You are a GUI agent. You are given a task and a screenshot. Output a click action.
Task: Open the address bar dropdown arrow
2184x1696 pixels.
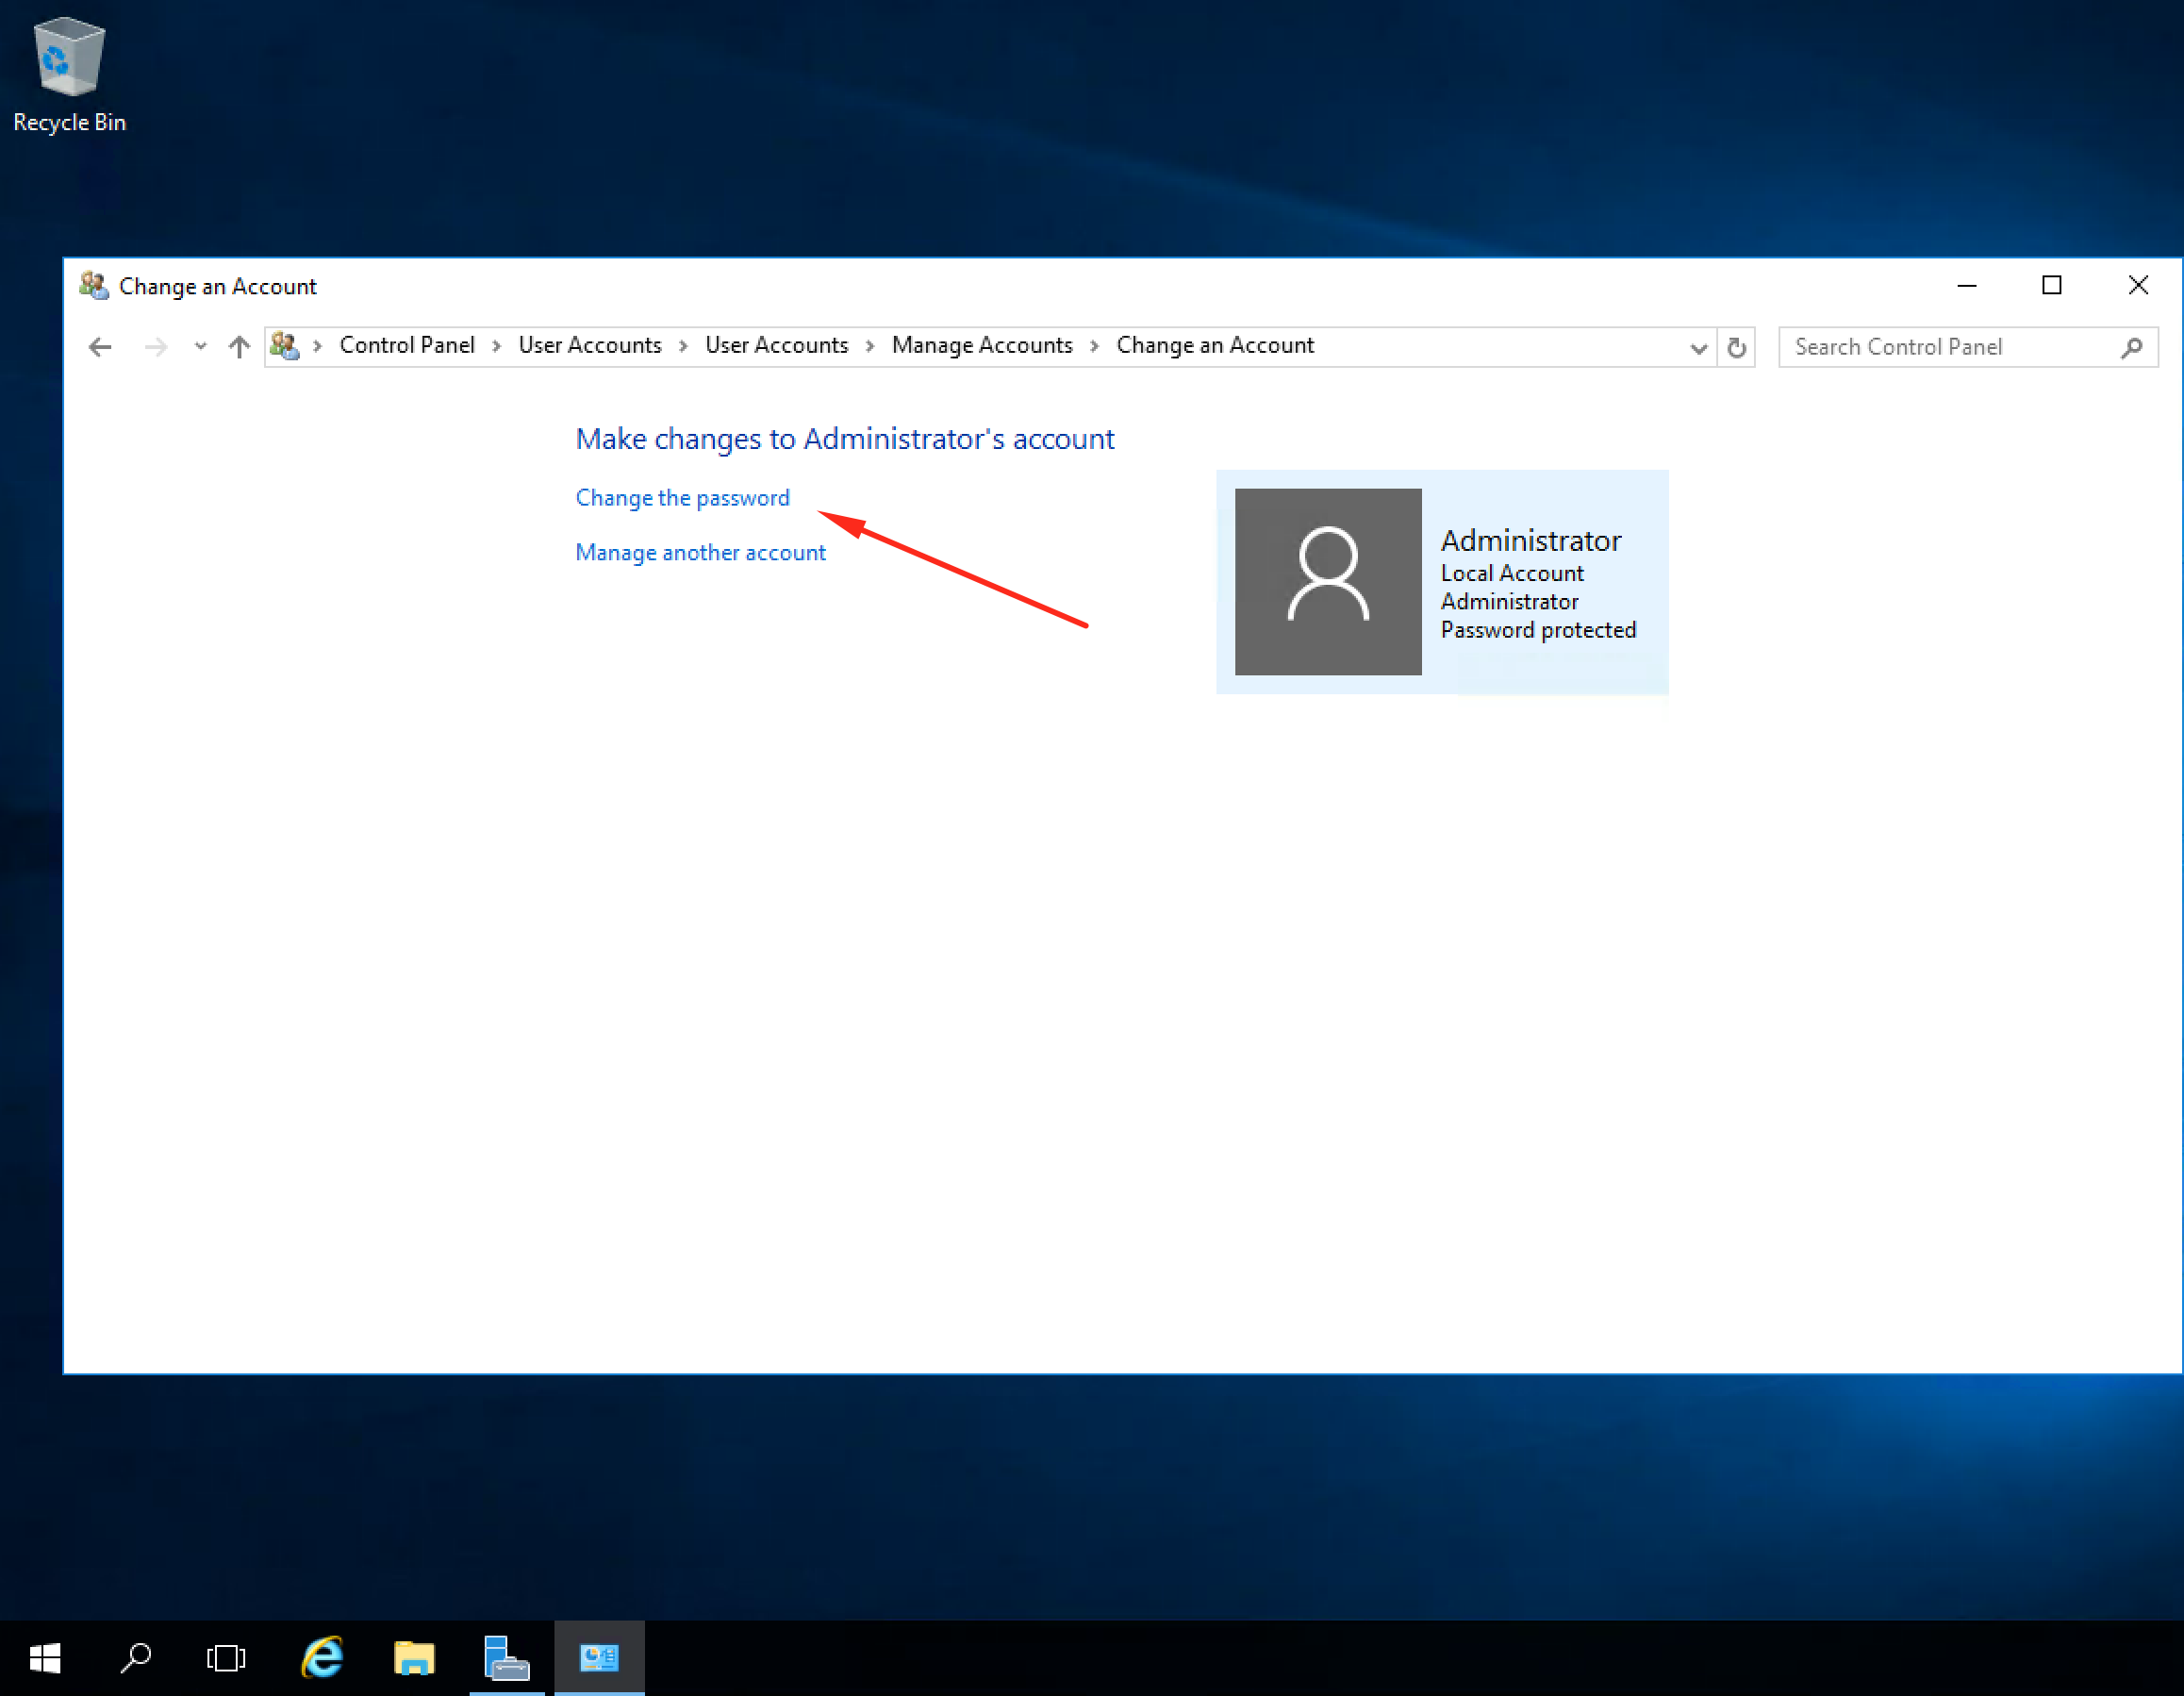[x=1698, y=348]
